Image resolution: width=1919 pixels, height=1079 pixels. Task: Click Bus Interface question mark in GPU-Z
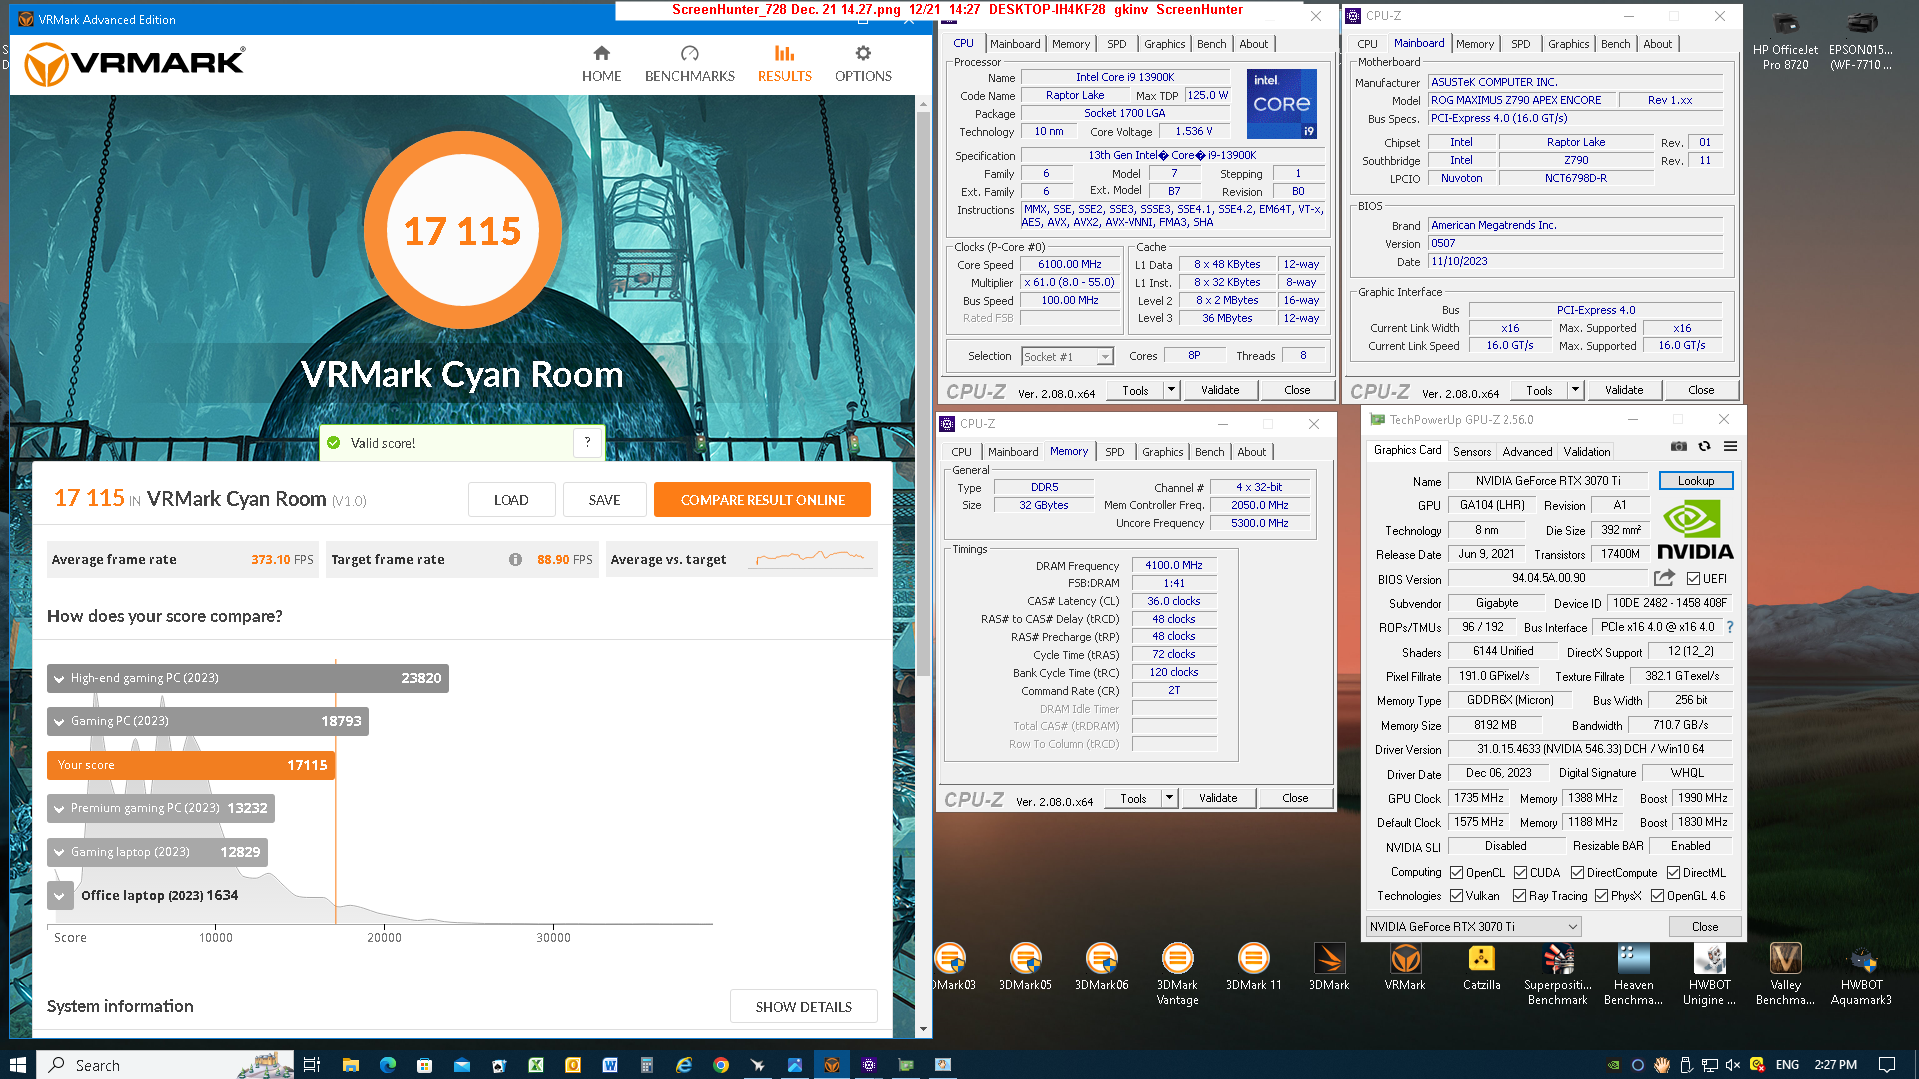point(1730,627)
